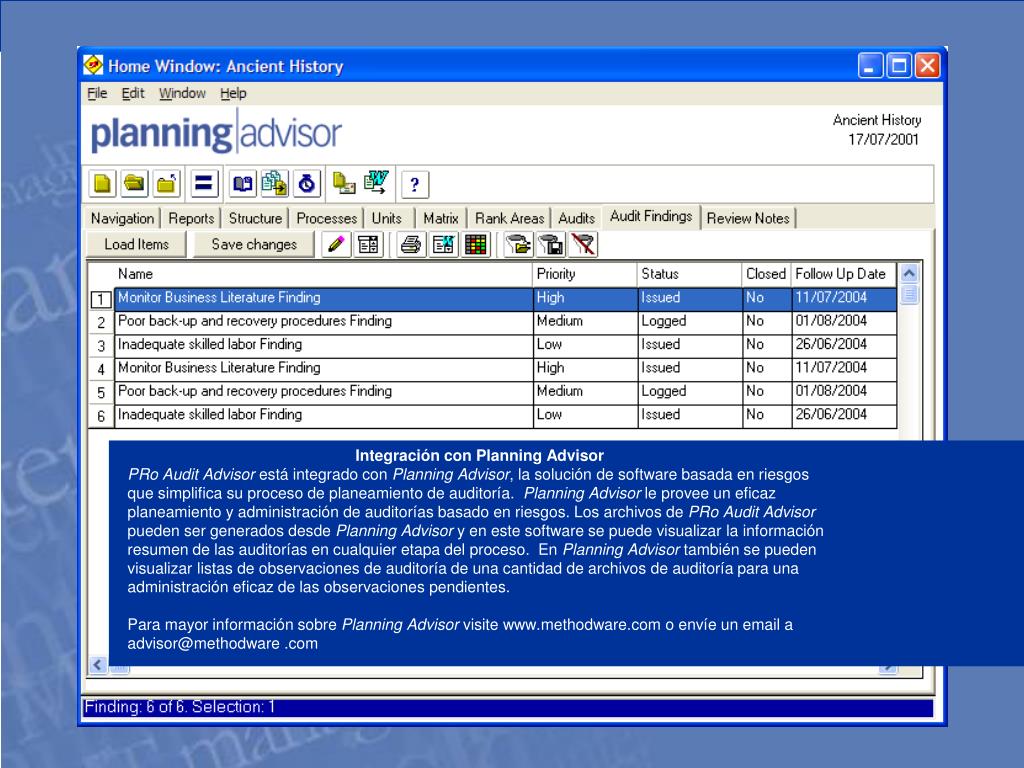This screenshot has width=1024, height=768.
Task: Click the Finding 6 of 6 status bar
Action: (x=508, y=707)
